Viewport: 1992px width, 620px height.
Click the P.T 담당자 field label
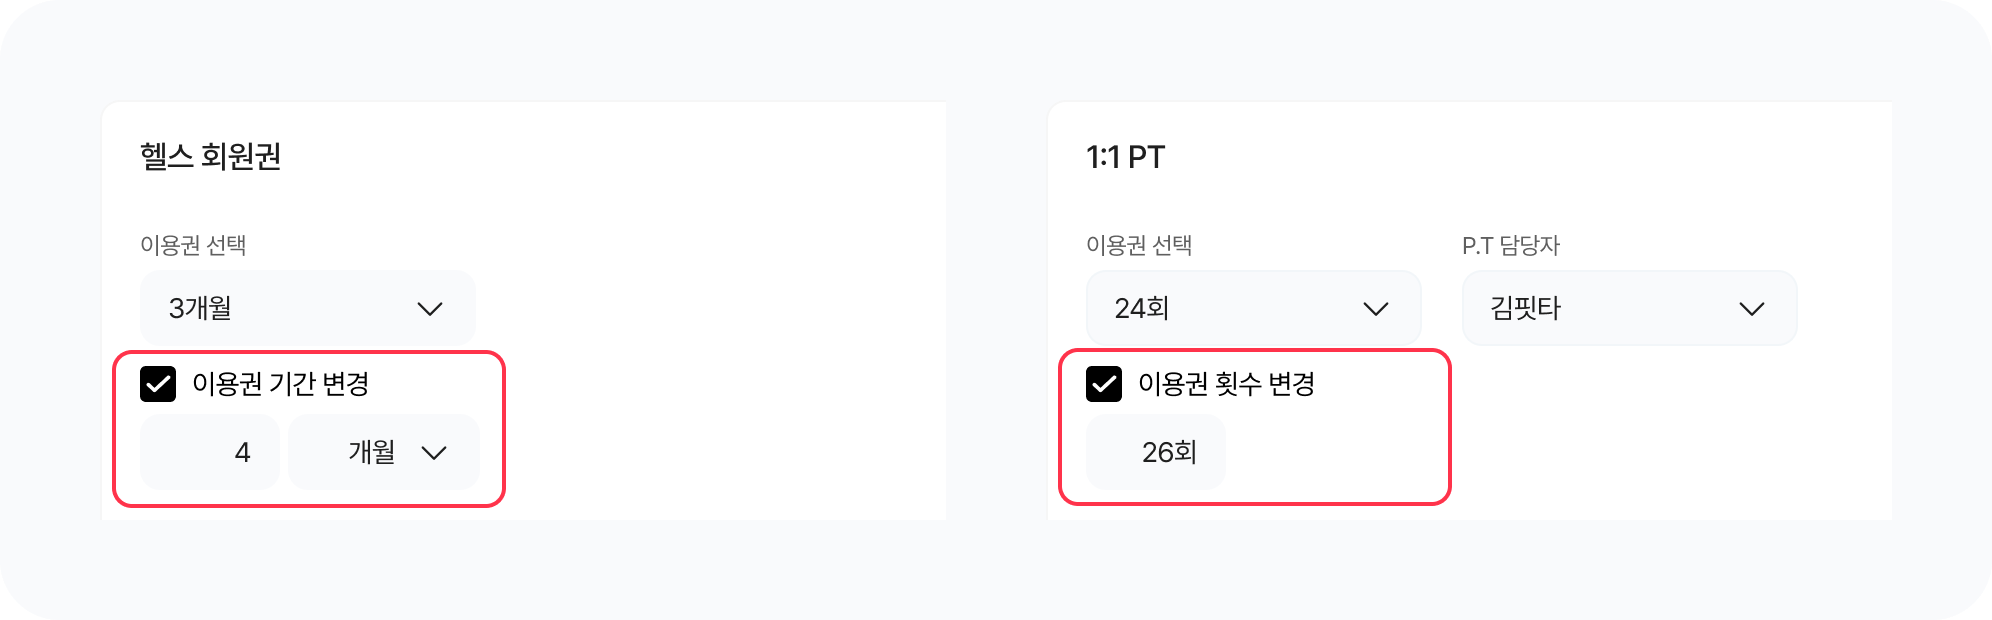[1510, 245]
